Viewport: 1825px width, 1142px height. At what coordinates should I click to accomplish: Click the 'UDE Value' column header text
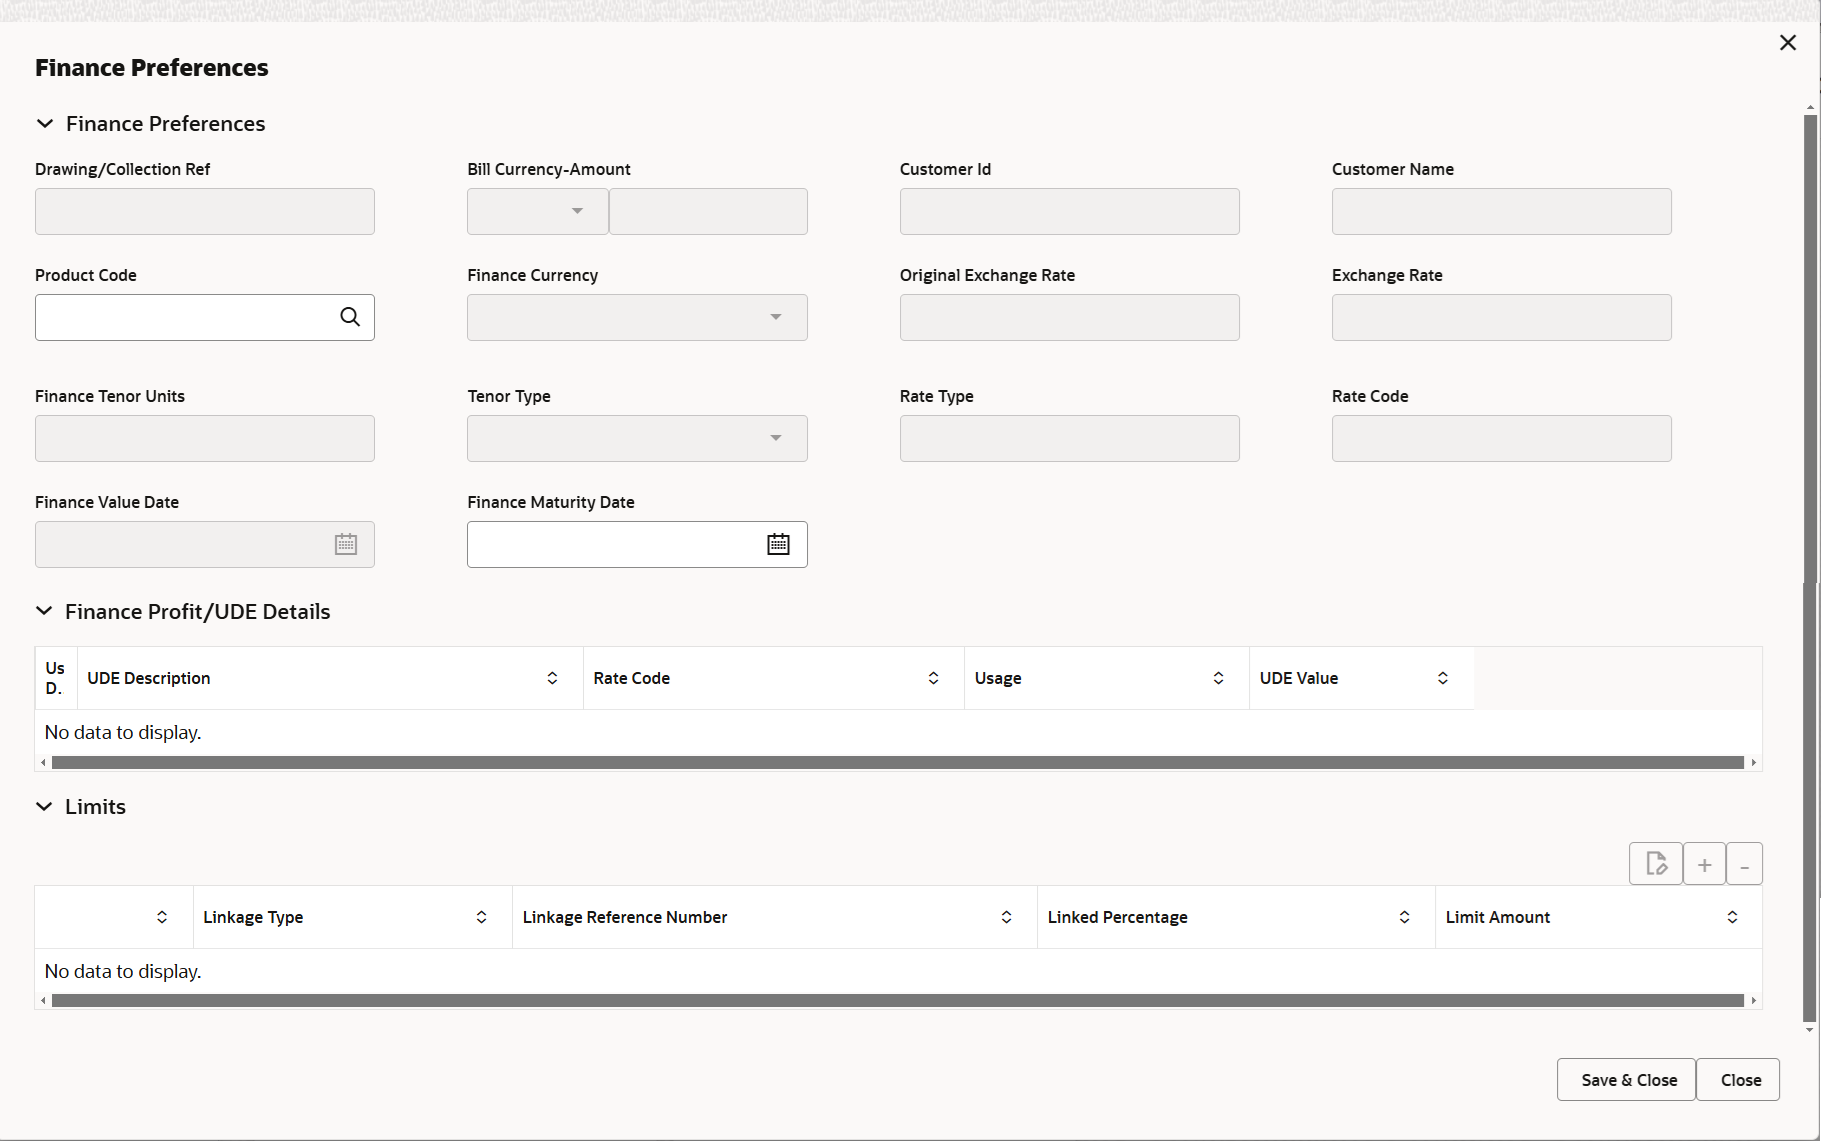[x=1299, y=678]
